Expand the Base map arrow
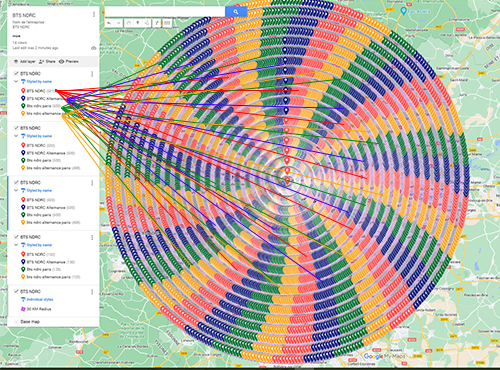 pos(16,322)
